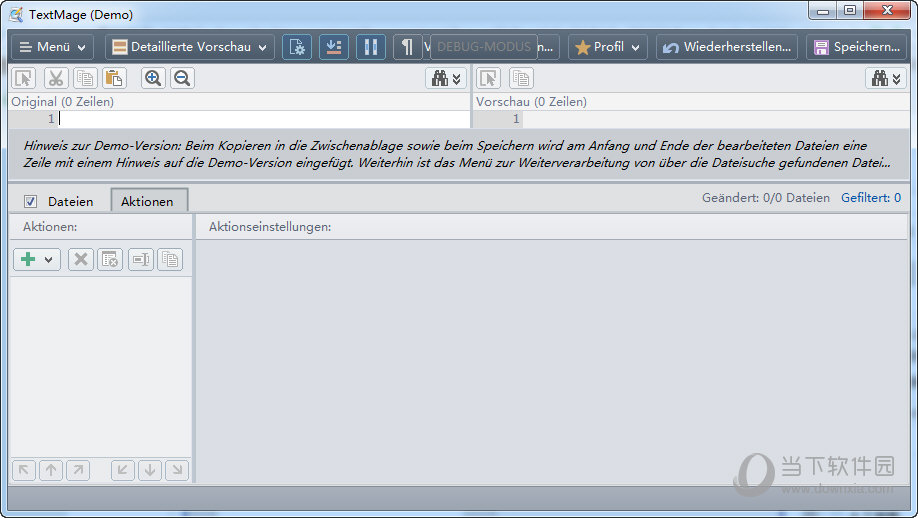Click copy icon in Original pane
Screen dimensions: 918x518
click(85, 78)
